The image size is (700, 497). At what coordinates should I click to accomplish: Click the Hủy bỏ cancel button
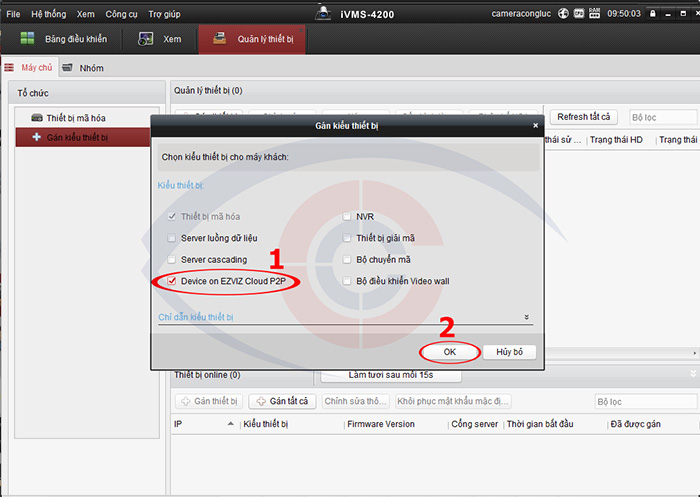[509, 352]
